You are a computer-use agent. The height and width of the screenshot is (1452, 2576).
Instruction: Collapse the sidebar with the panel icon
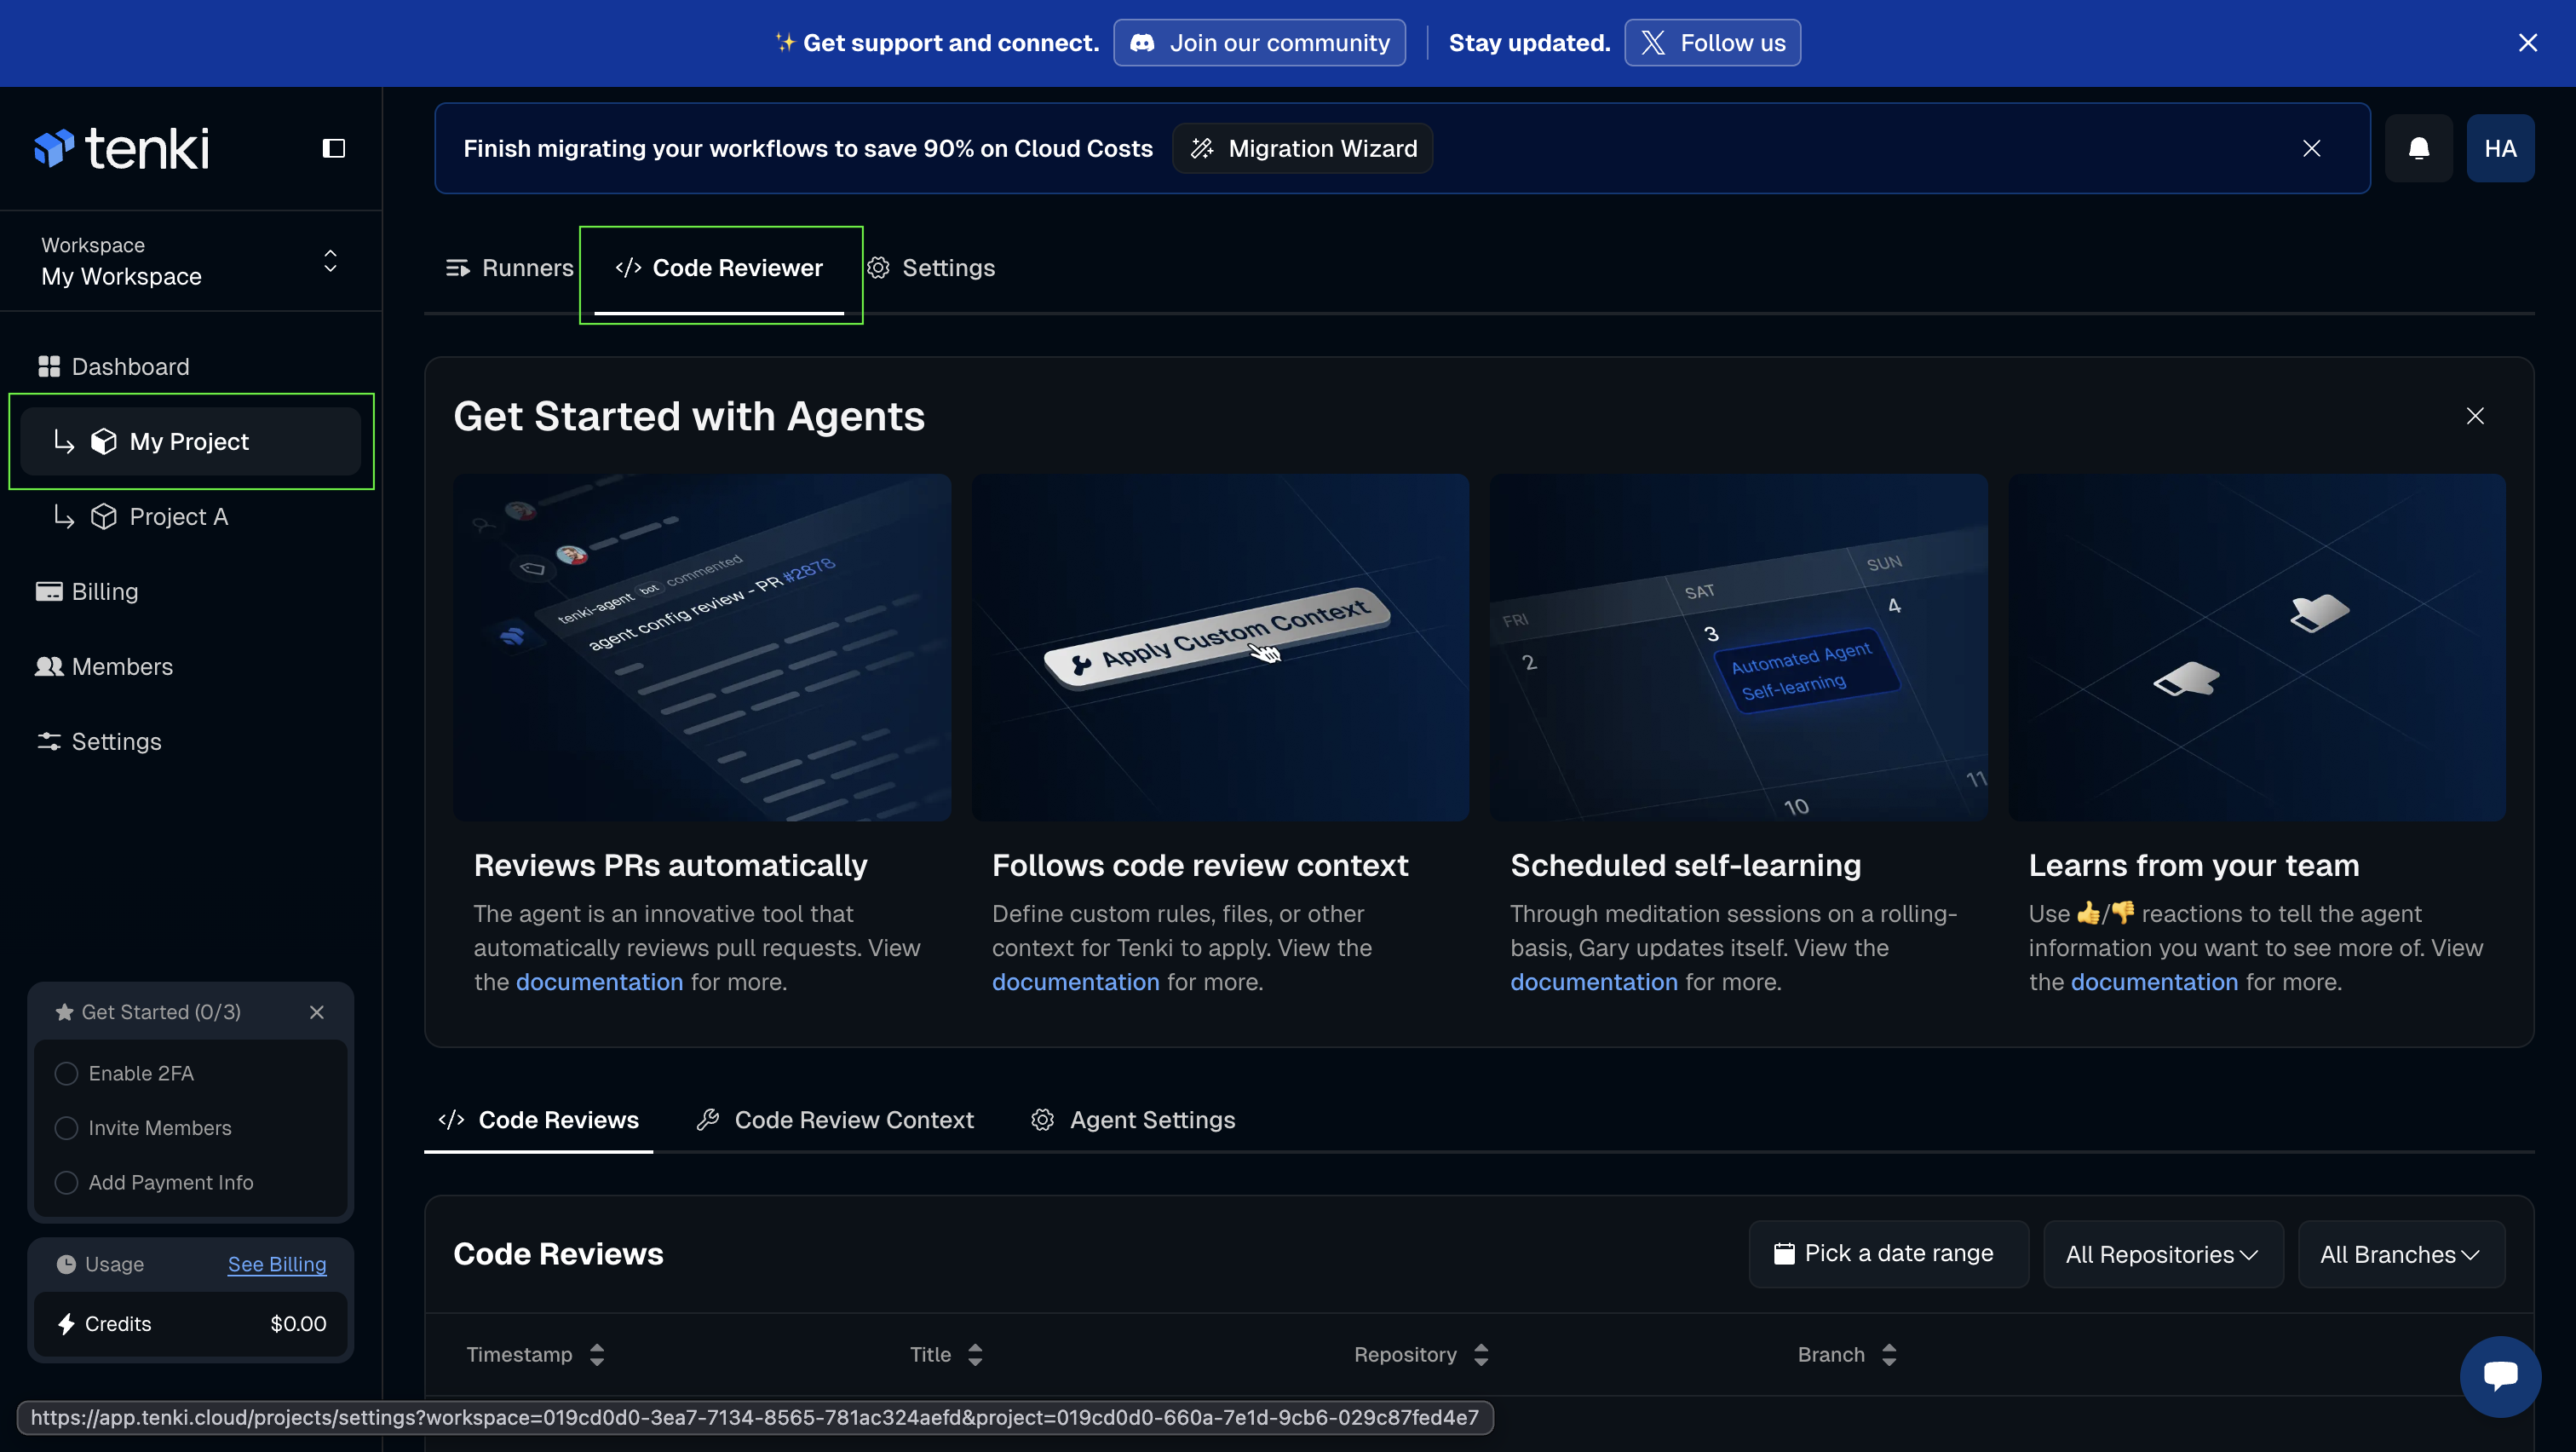pyautogui.click(x=334, y=148)
